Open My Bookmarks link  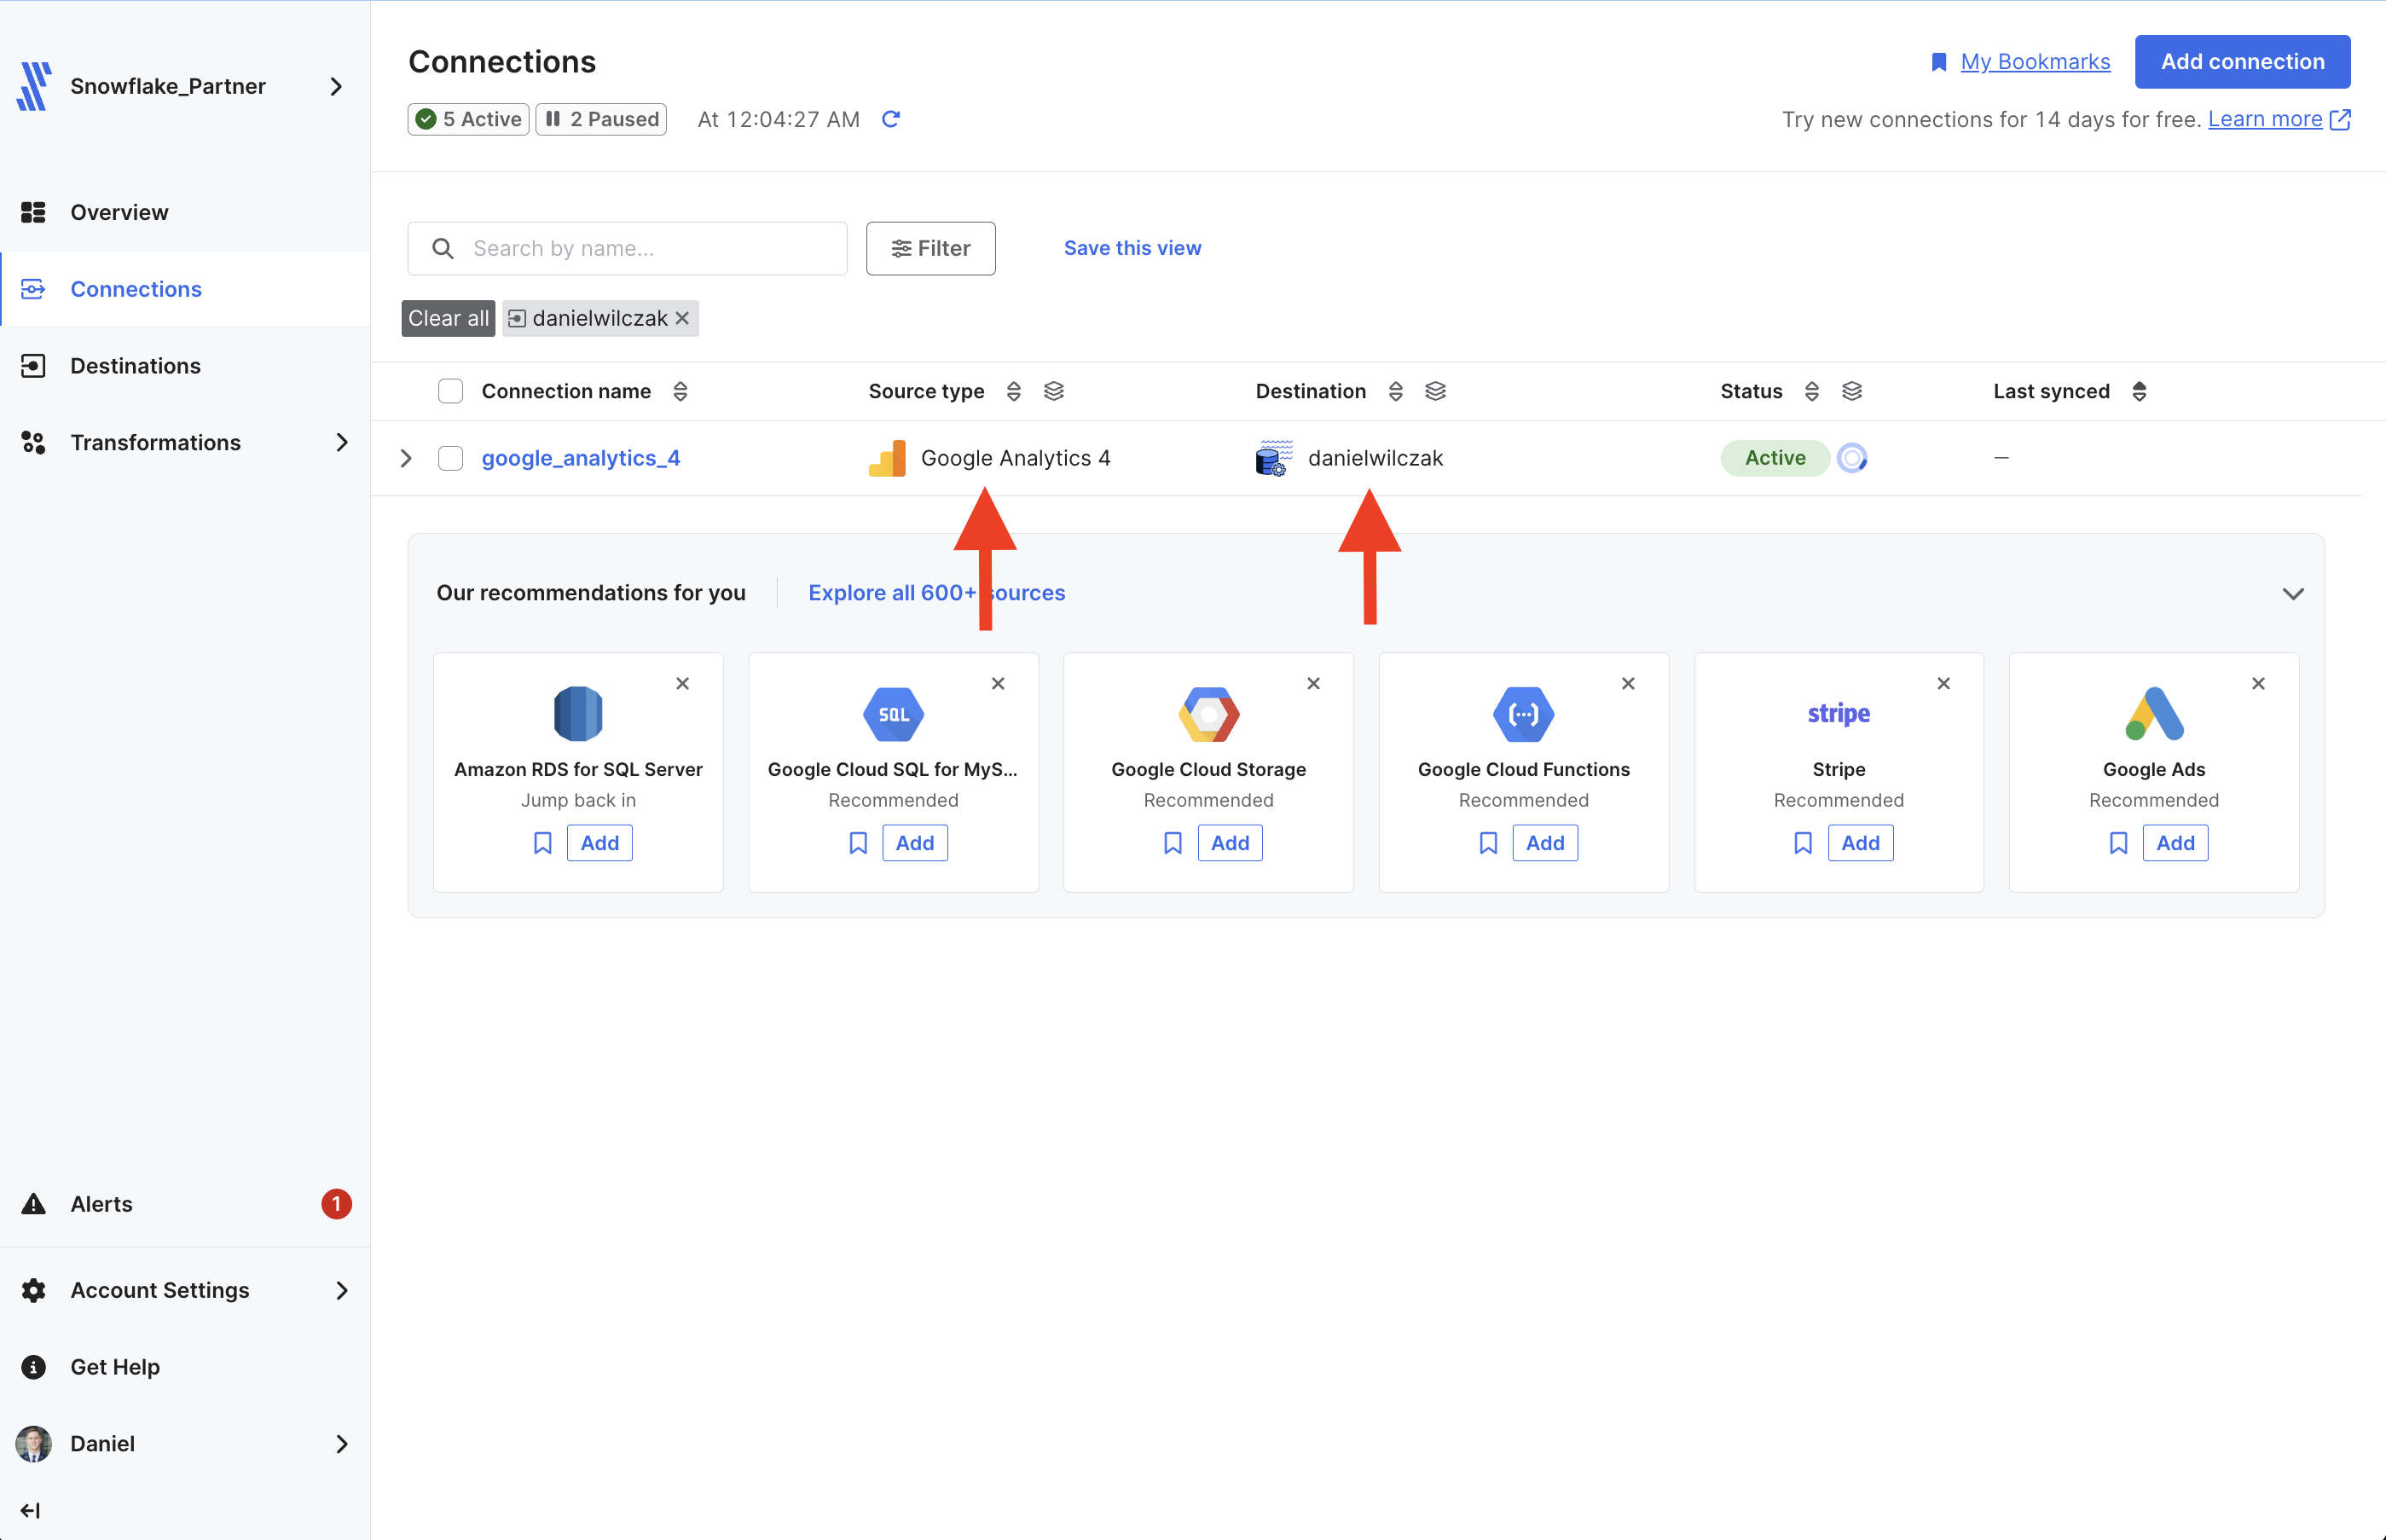coord(2035,62)
